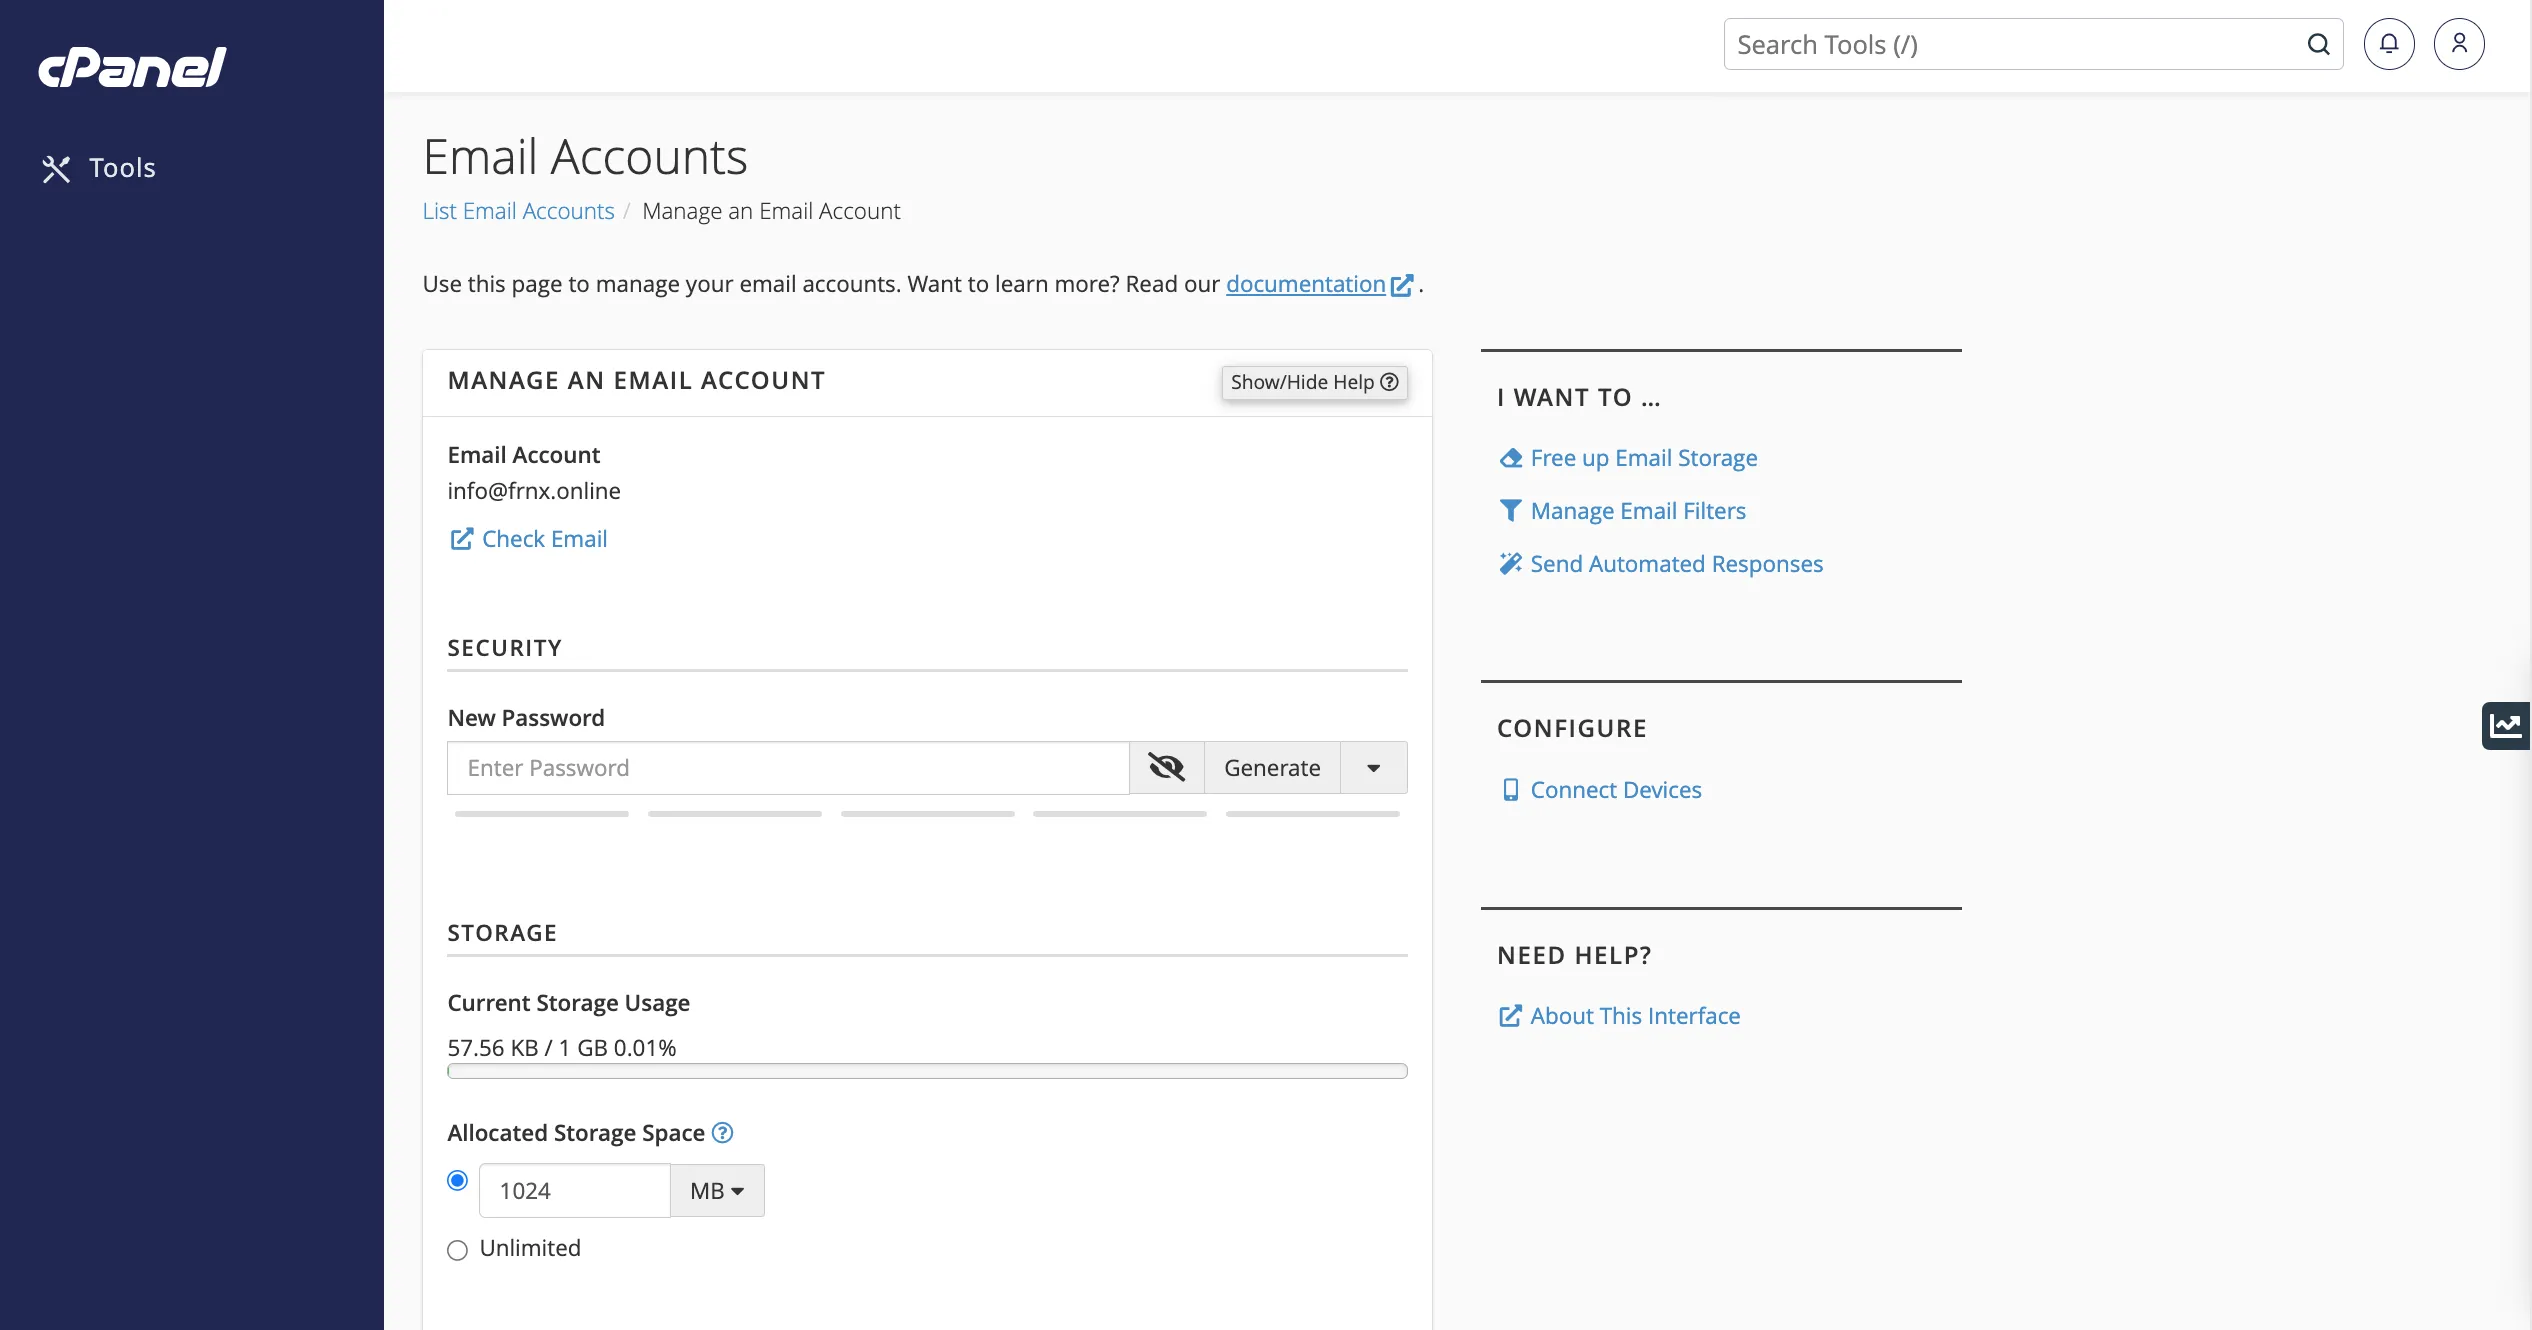Expand the Generate password options arrow
This screenshot has height=1330, width=2532.
1373,767
